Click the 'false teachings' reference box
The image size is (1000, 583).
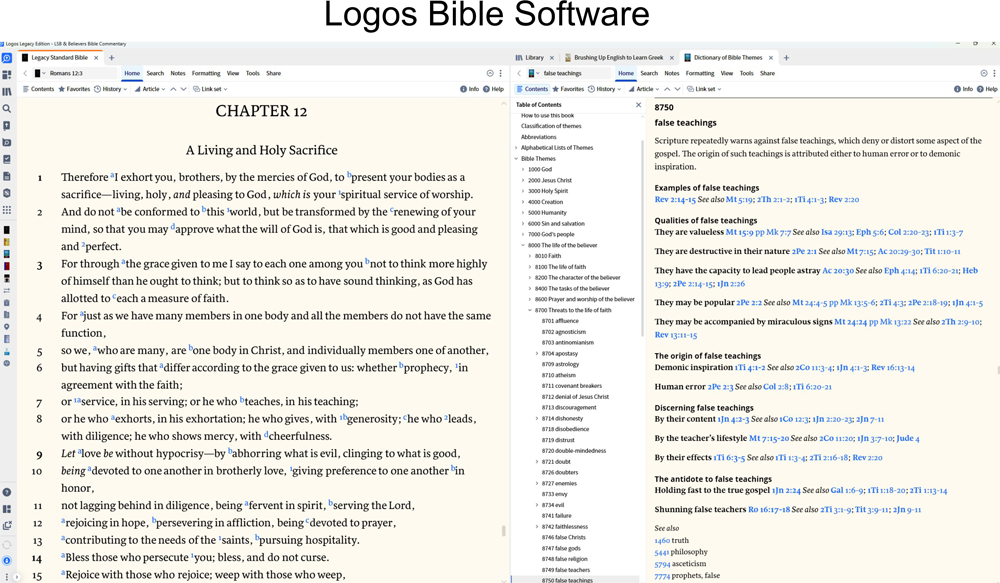570,73
